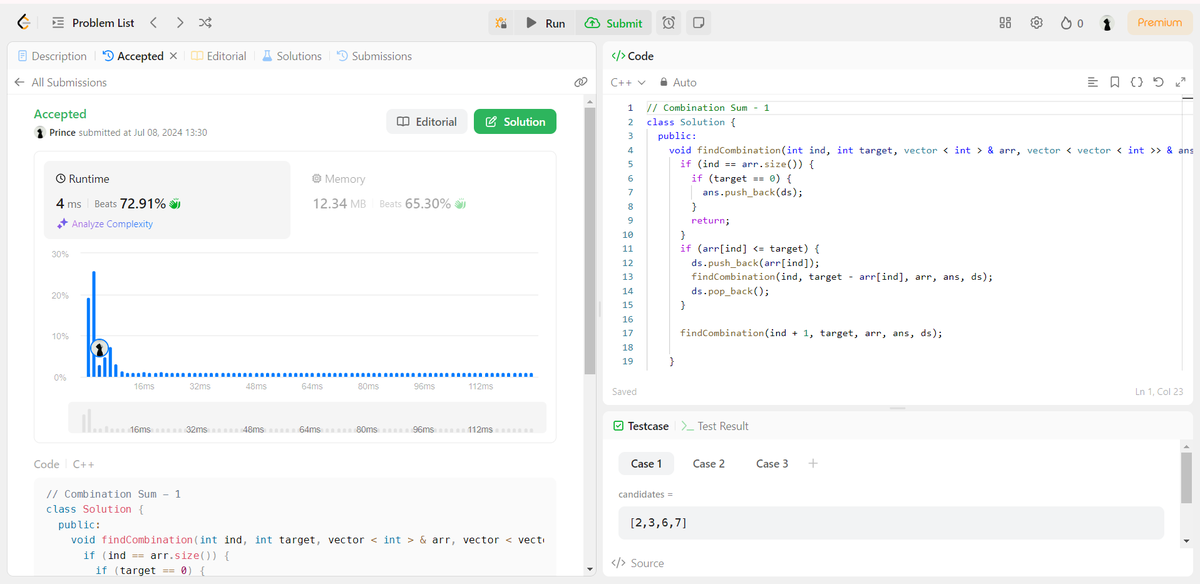The height and width of the screenshot is (584, 1200).
Task: Open the layout grid icon
Action: [x=1006, y=23]
